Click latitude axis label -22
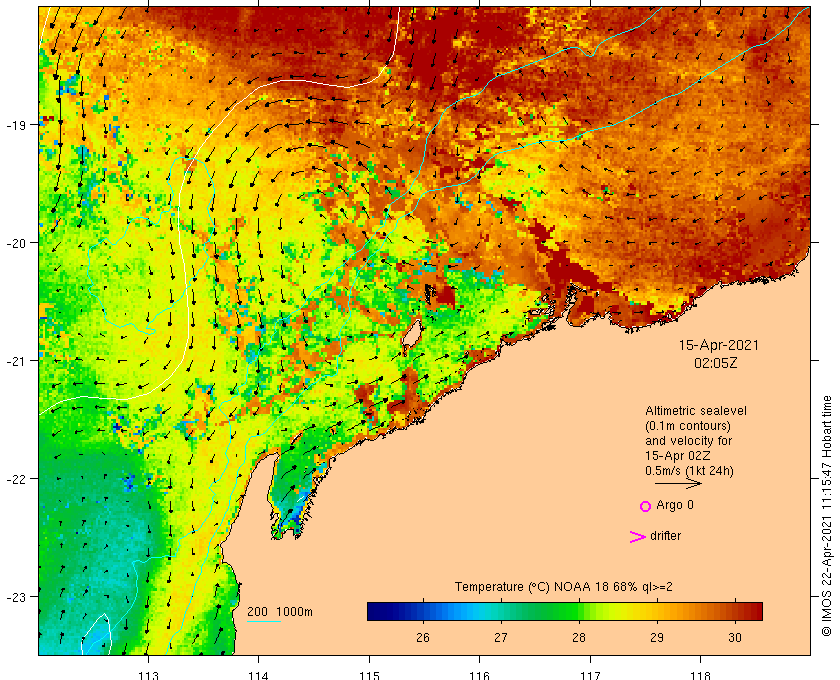The height and width of the screenshot is (680, 840). coord(16,479)
